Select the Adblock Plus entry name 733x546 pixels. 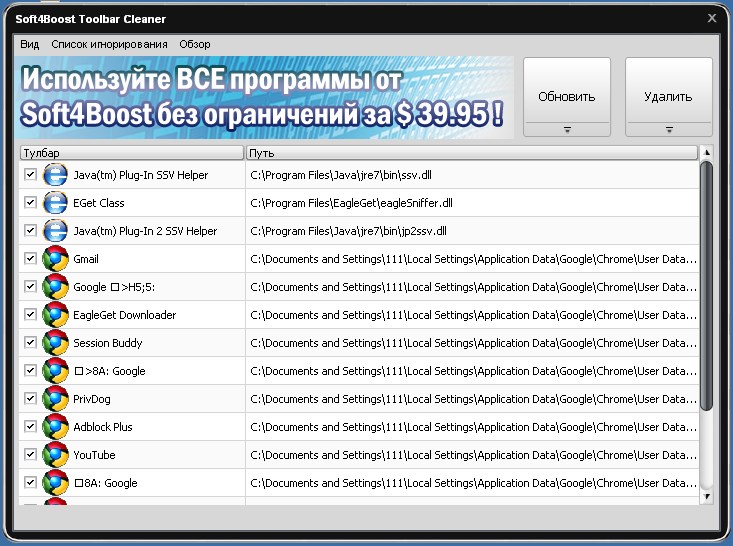pyautogui.click(x=103, y=427)
